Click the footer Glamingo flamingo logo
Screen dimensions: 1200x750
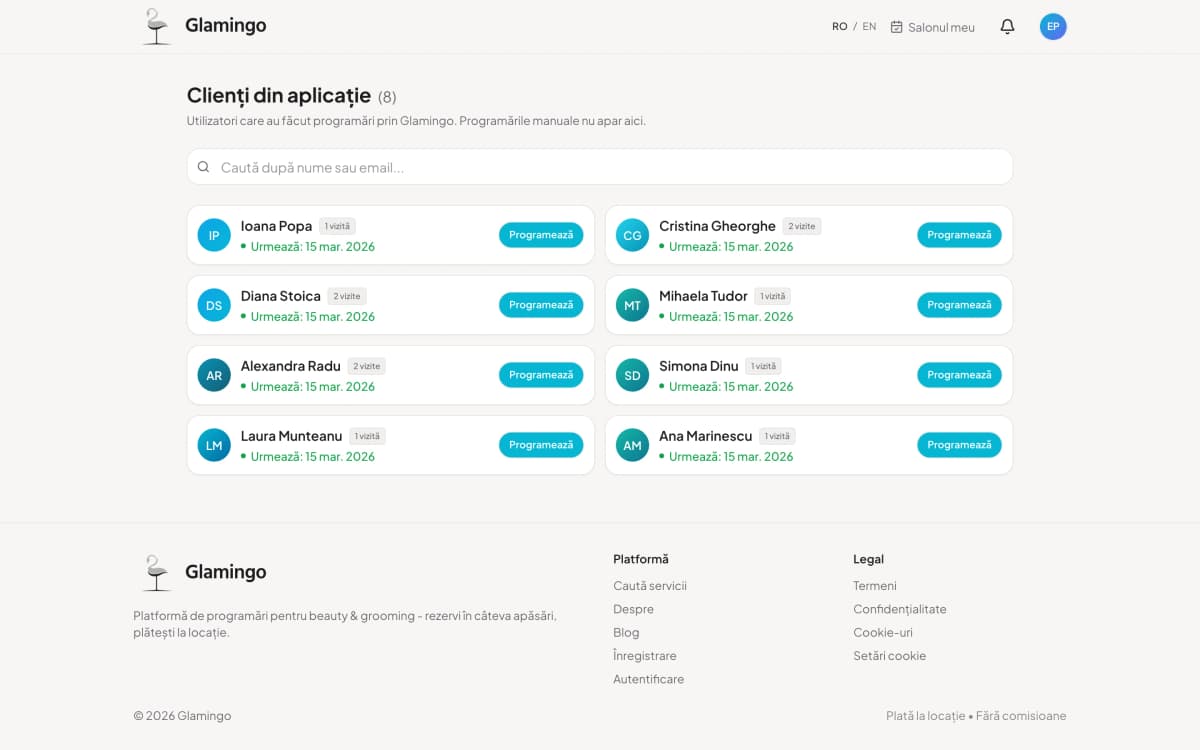click(x=157, y=572)
